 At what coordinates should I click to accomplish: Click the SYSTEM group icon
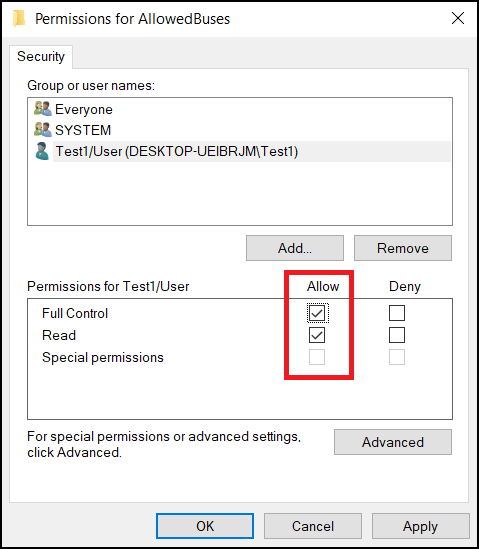(43, 130)
